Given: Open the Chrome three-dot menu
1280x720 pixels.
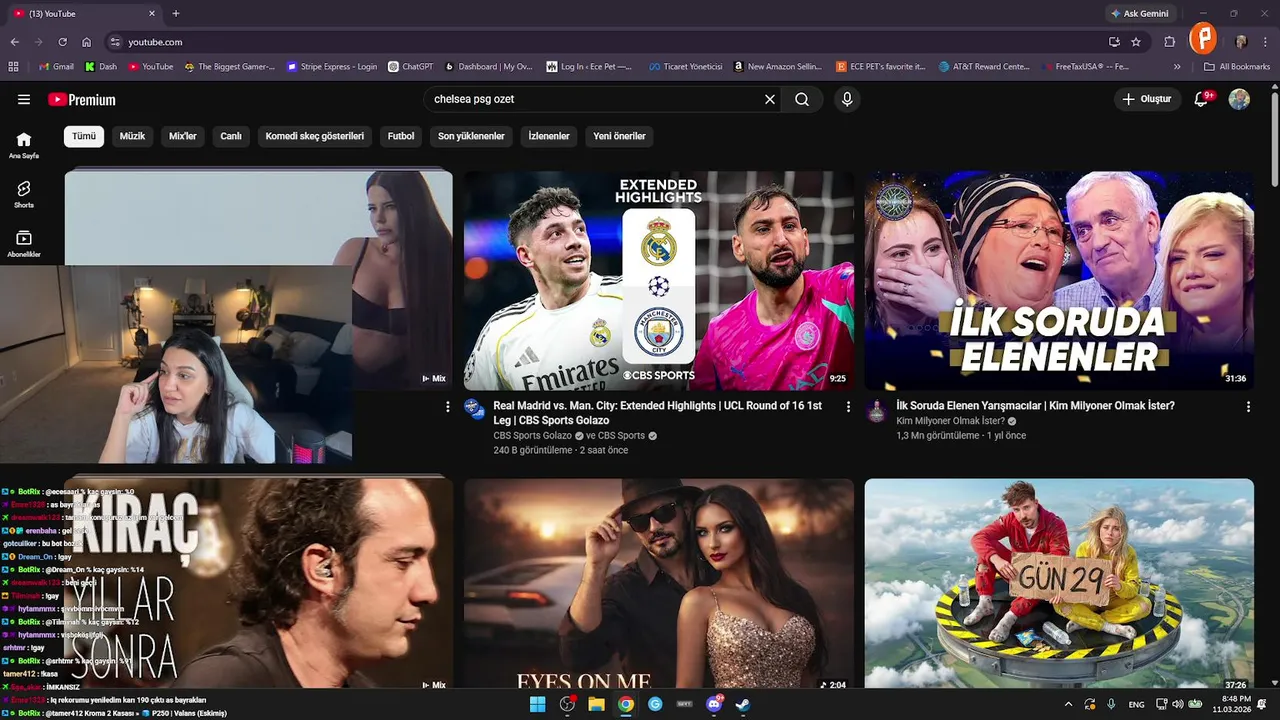Looking at the screenshot, I should click(1264, 42).
